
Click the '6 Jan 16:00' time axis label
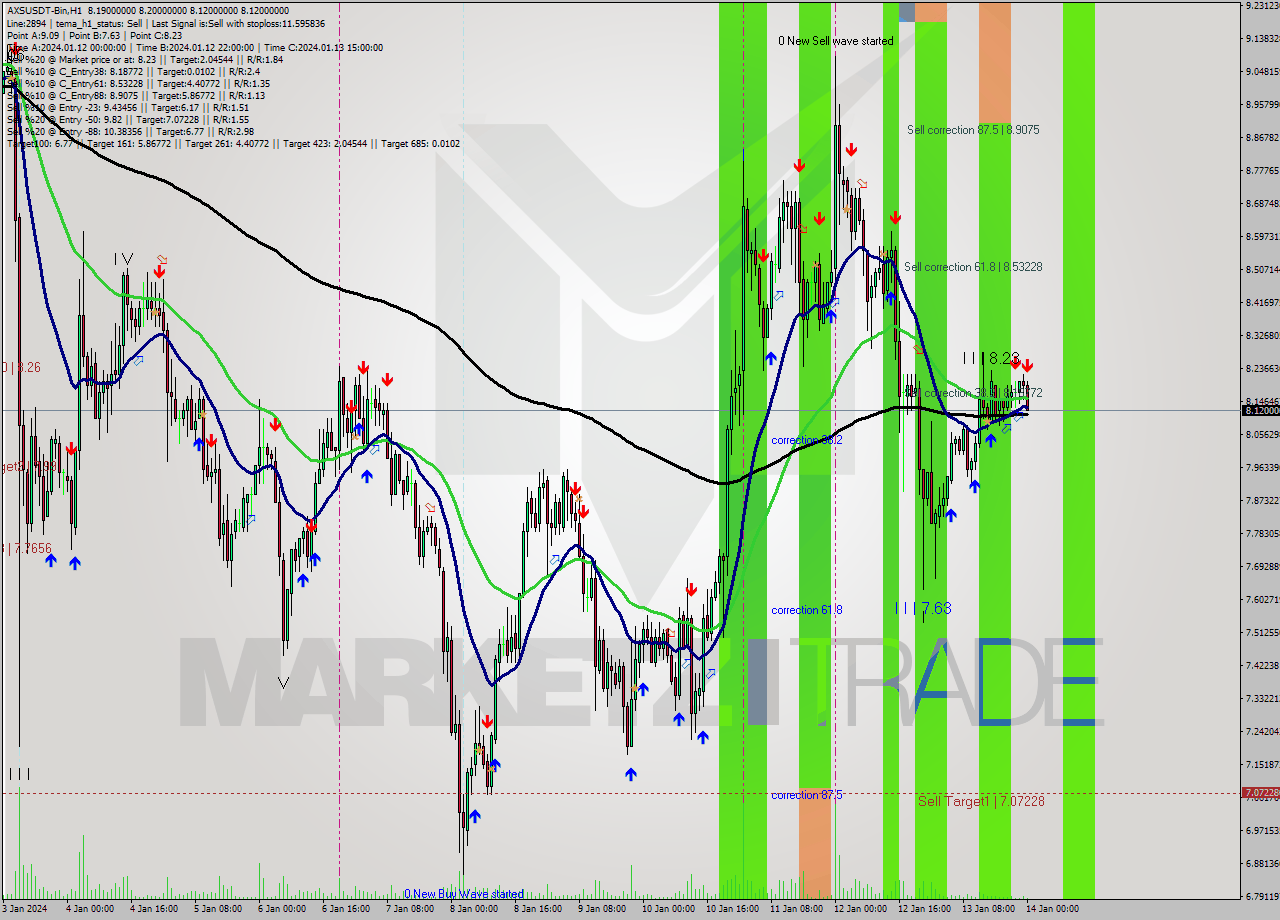click(x=345, y=909)
